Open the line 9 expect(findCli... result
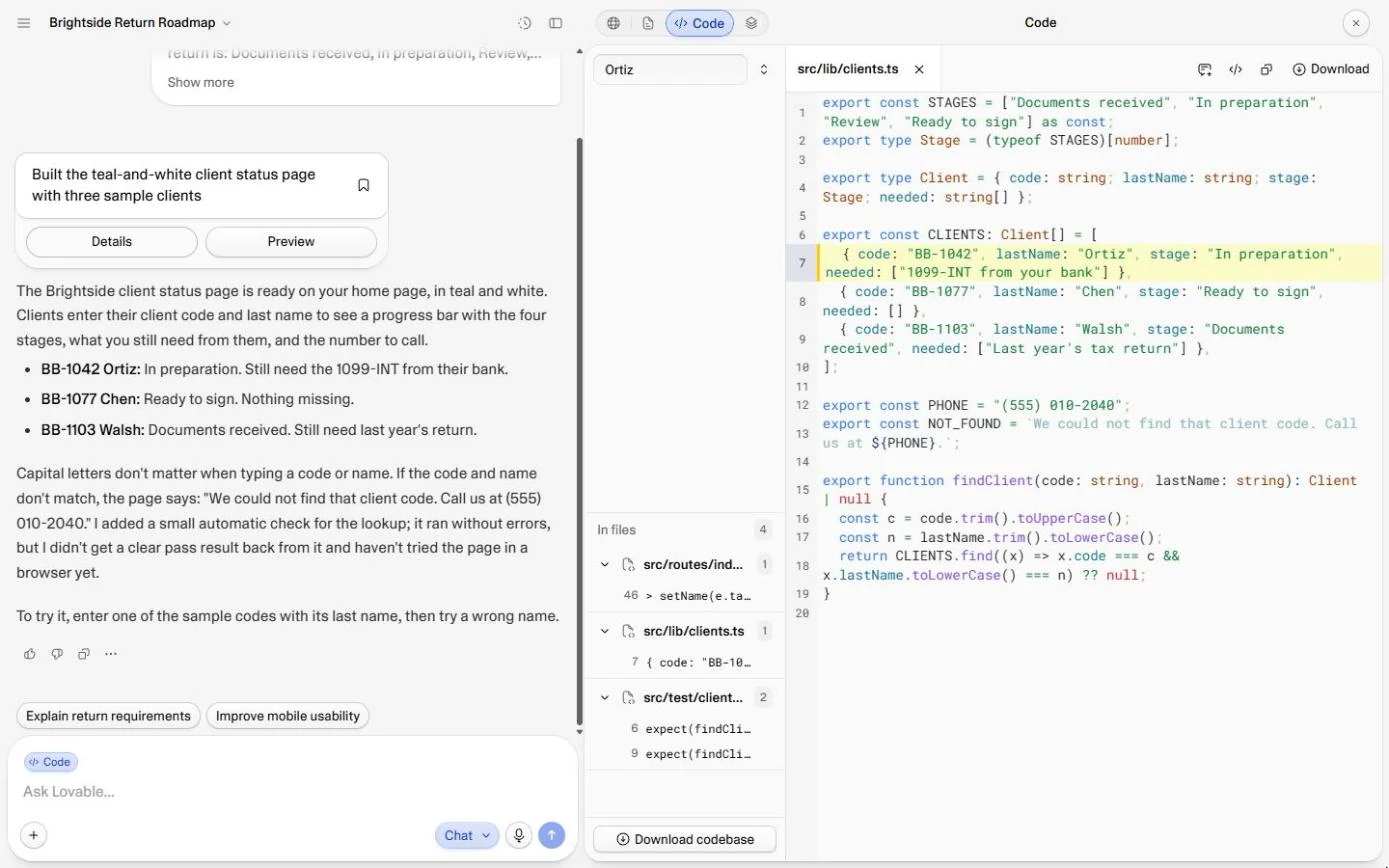The height and width of the screenshot is (868, 1389). point(685,754)
